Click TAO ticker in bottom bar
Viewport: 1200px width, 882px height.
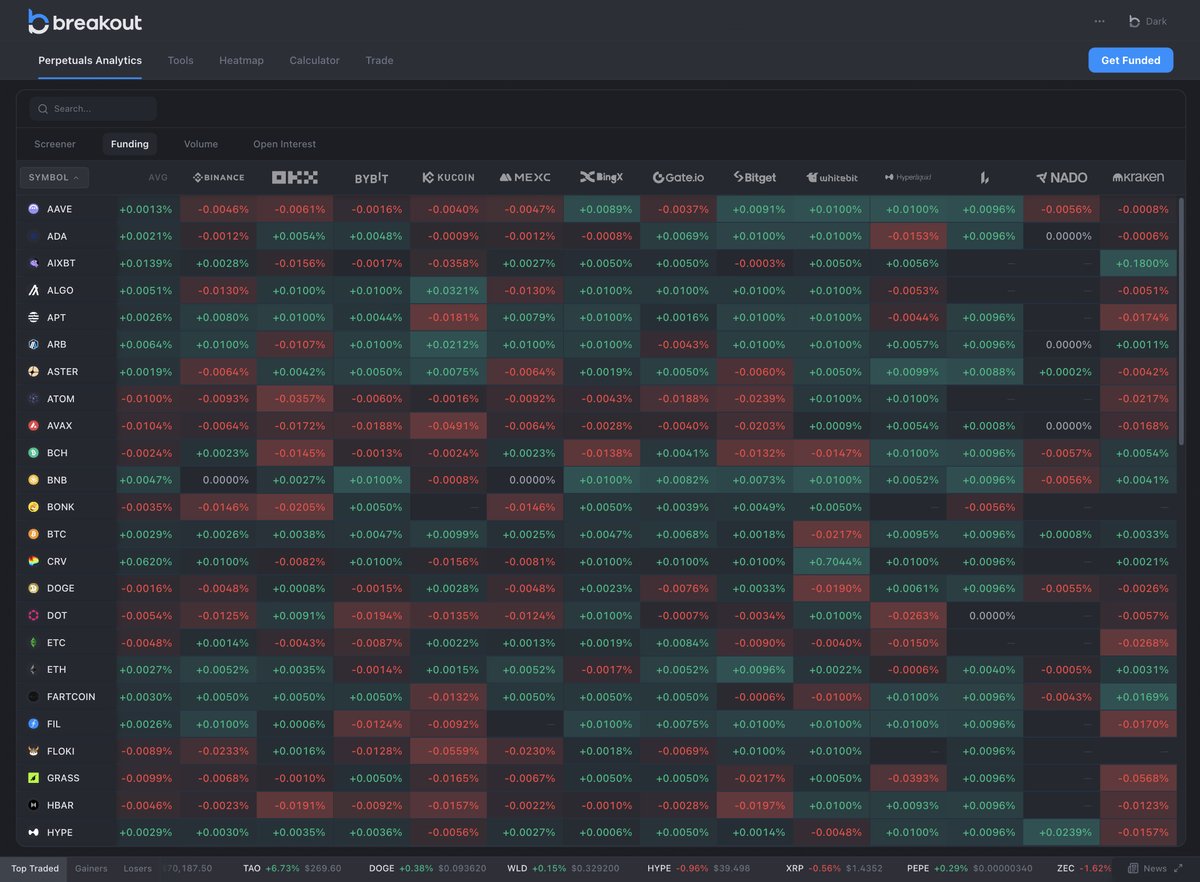pos(292,868)
